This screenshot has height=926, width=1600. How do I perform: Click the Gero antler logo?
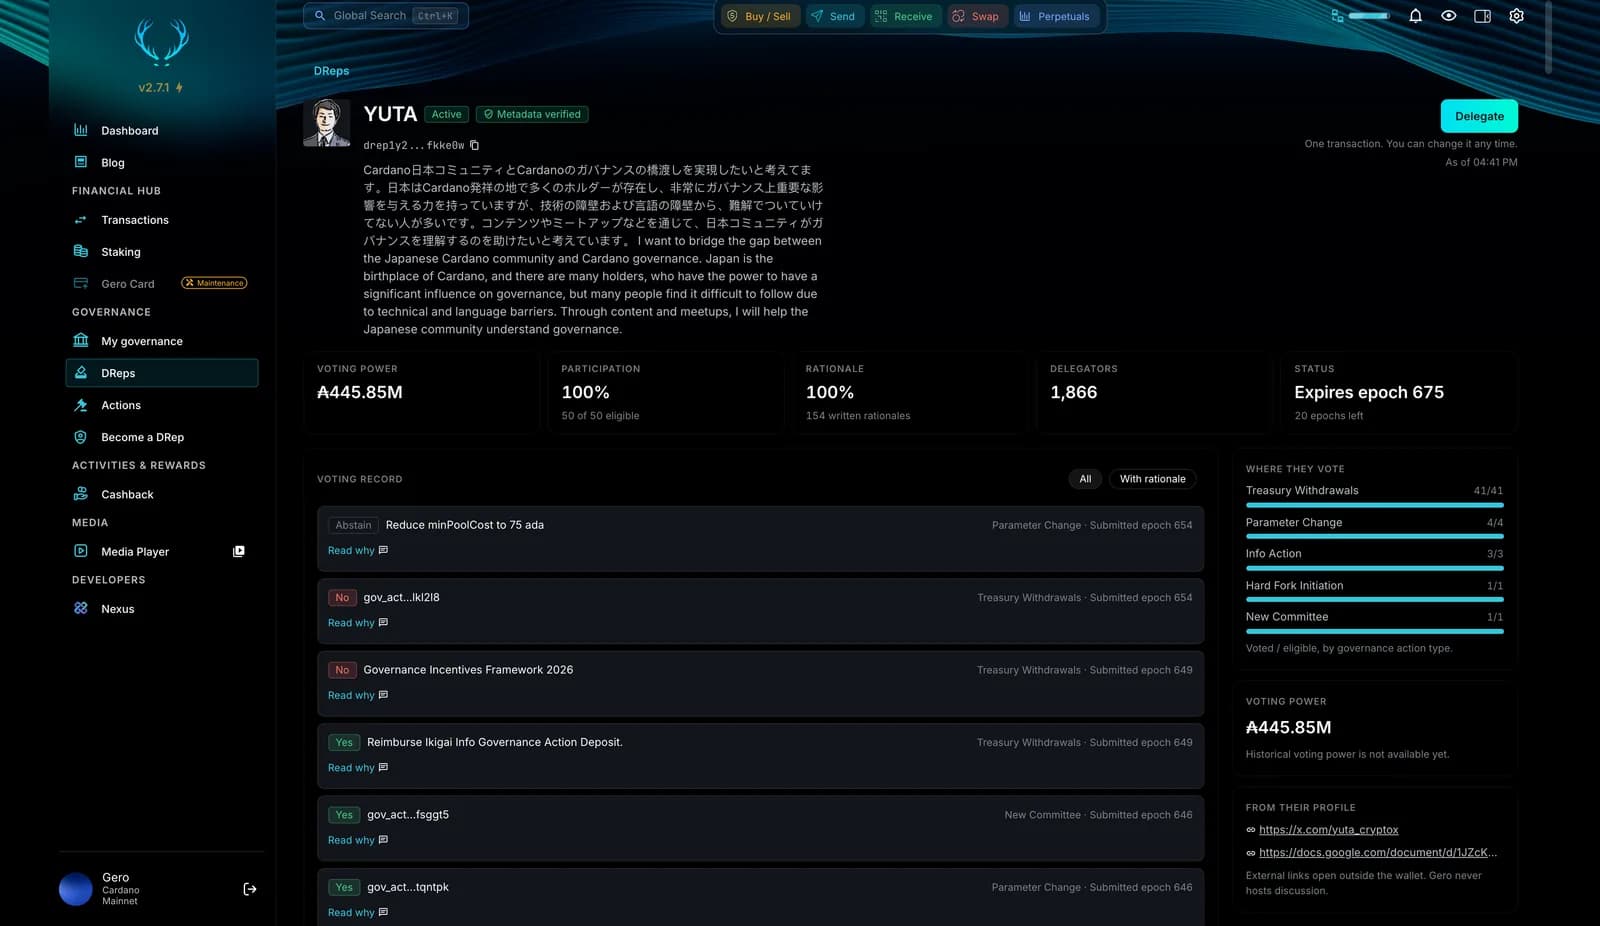(x=161, y=43)
